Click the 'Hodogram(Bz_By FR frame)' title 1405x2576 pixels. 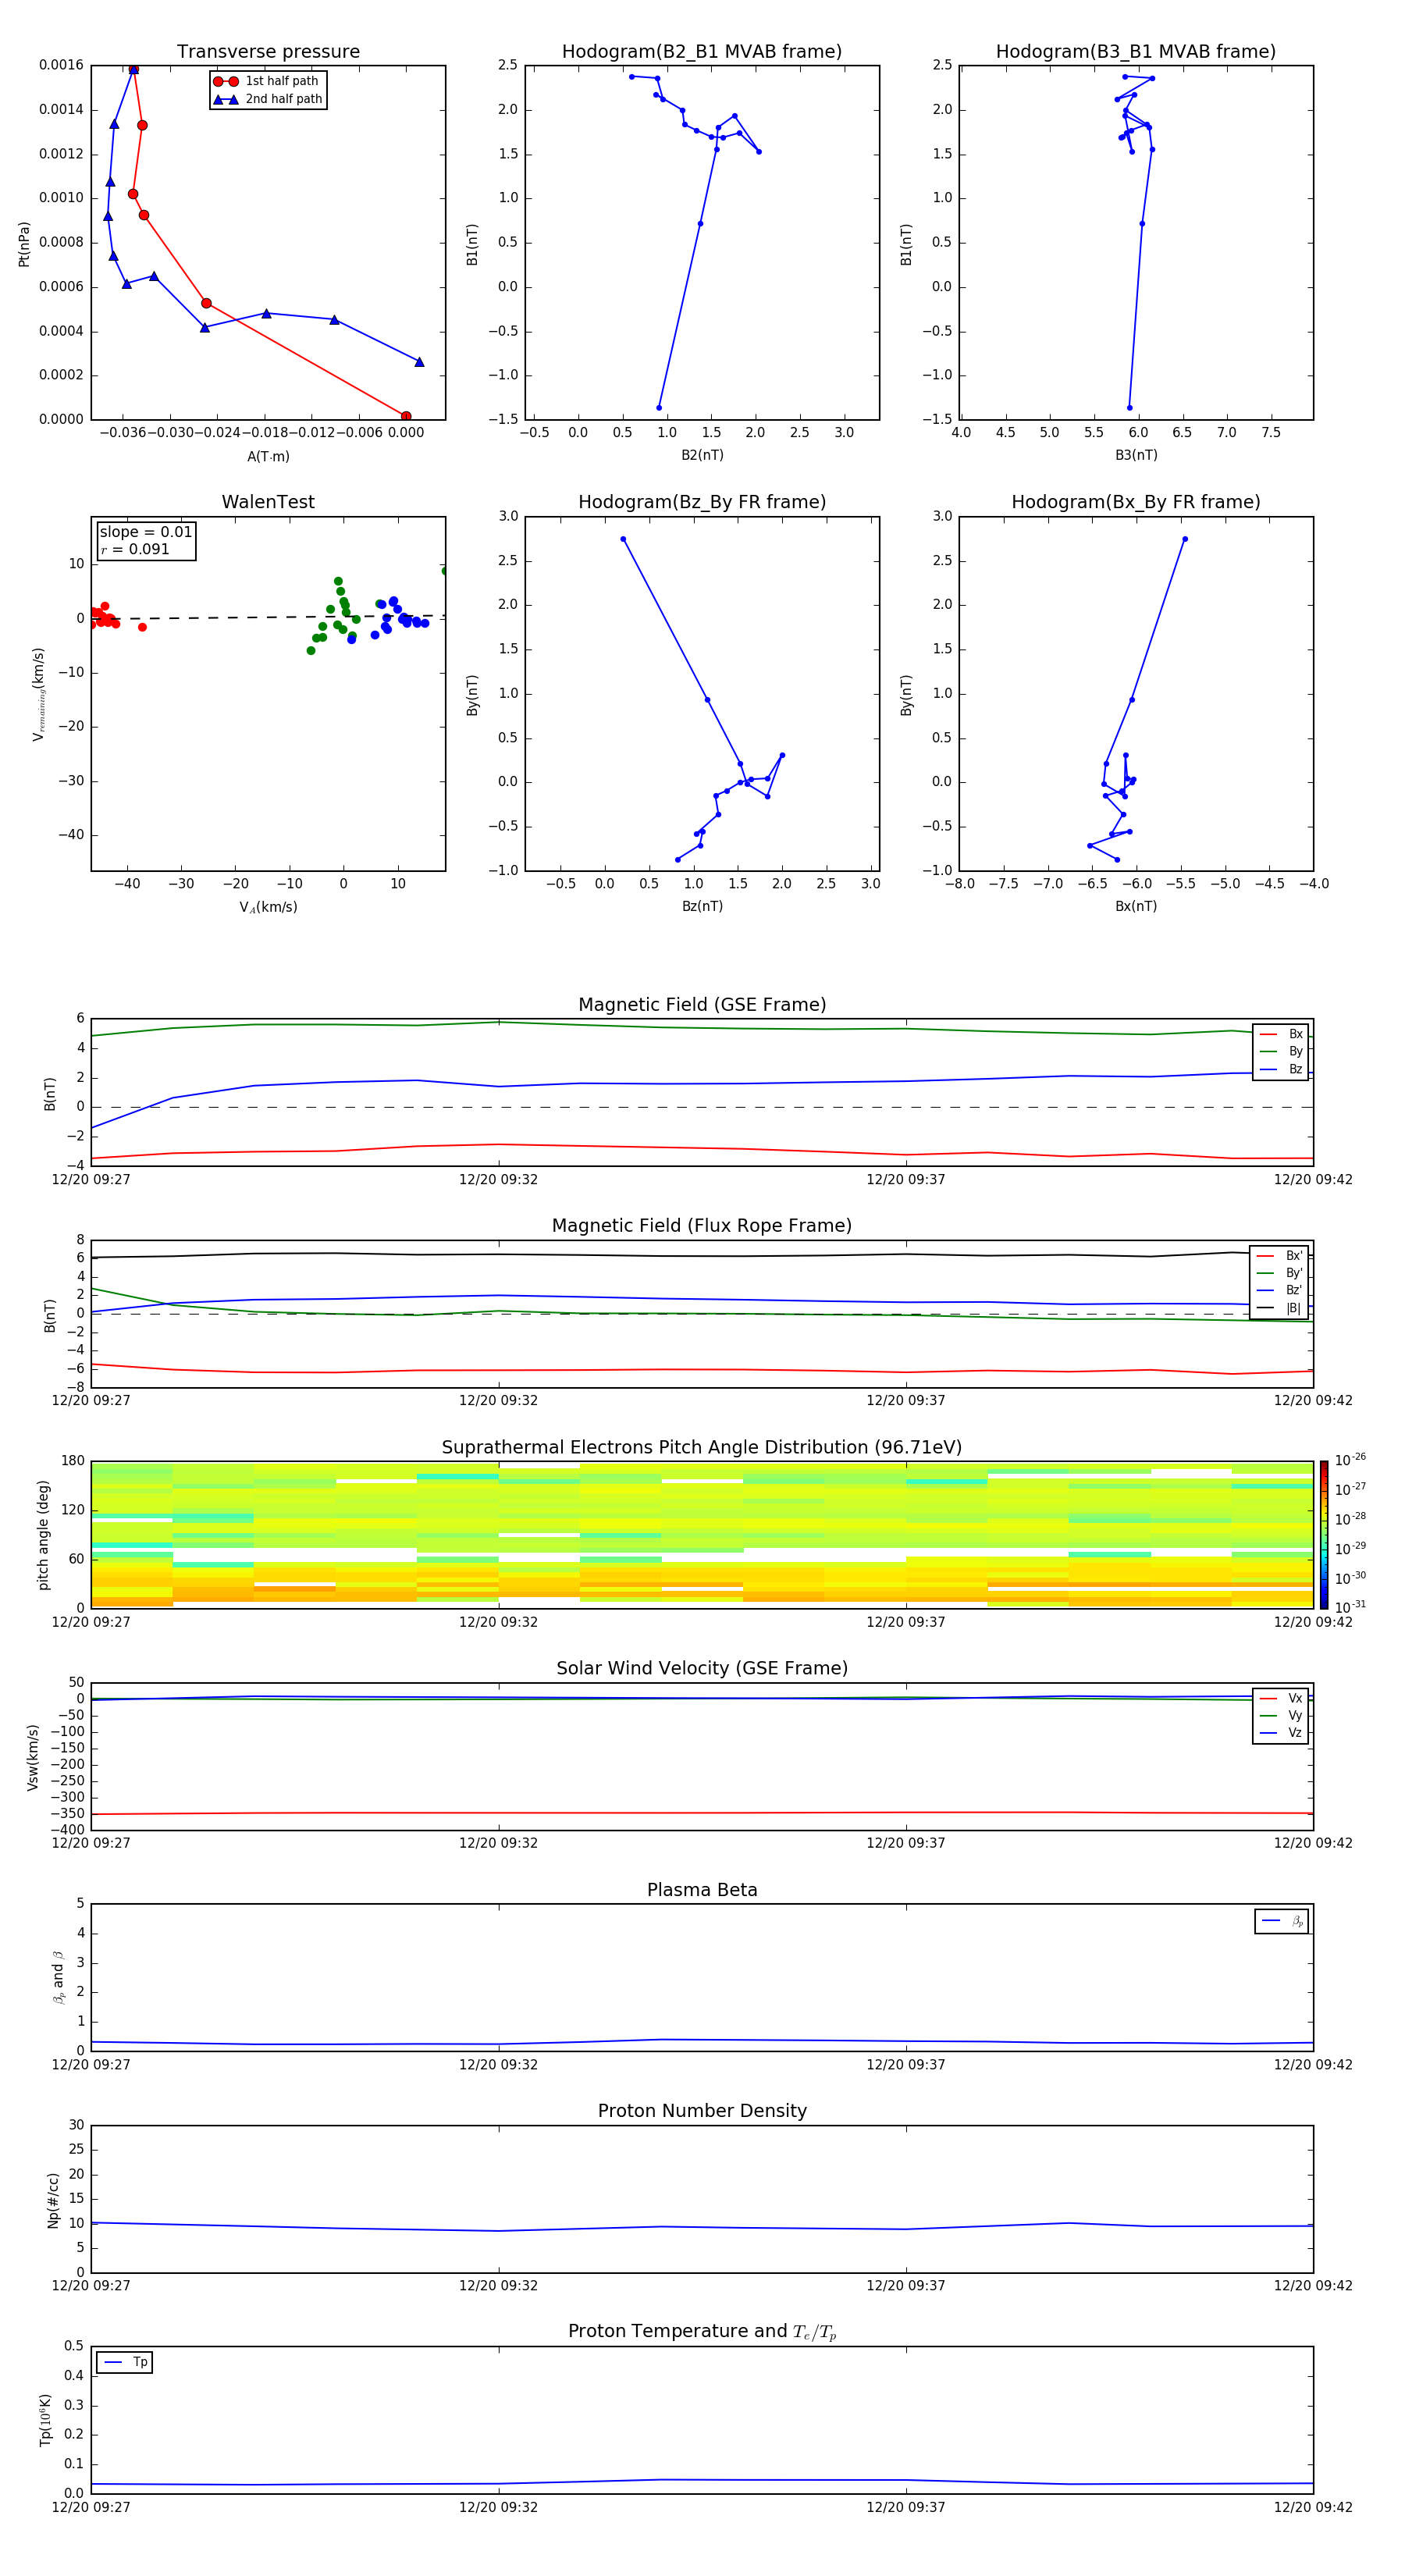pyautogui.click(x=702, y=502)
